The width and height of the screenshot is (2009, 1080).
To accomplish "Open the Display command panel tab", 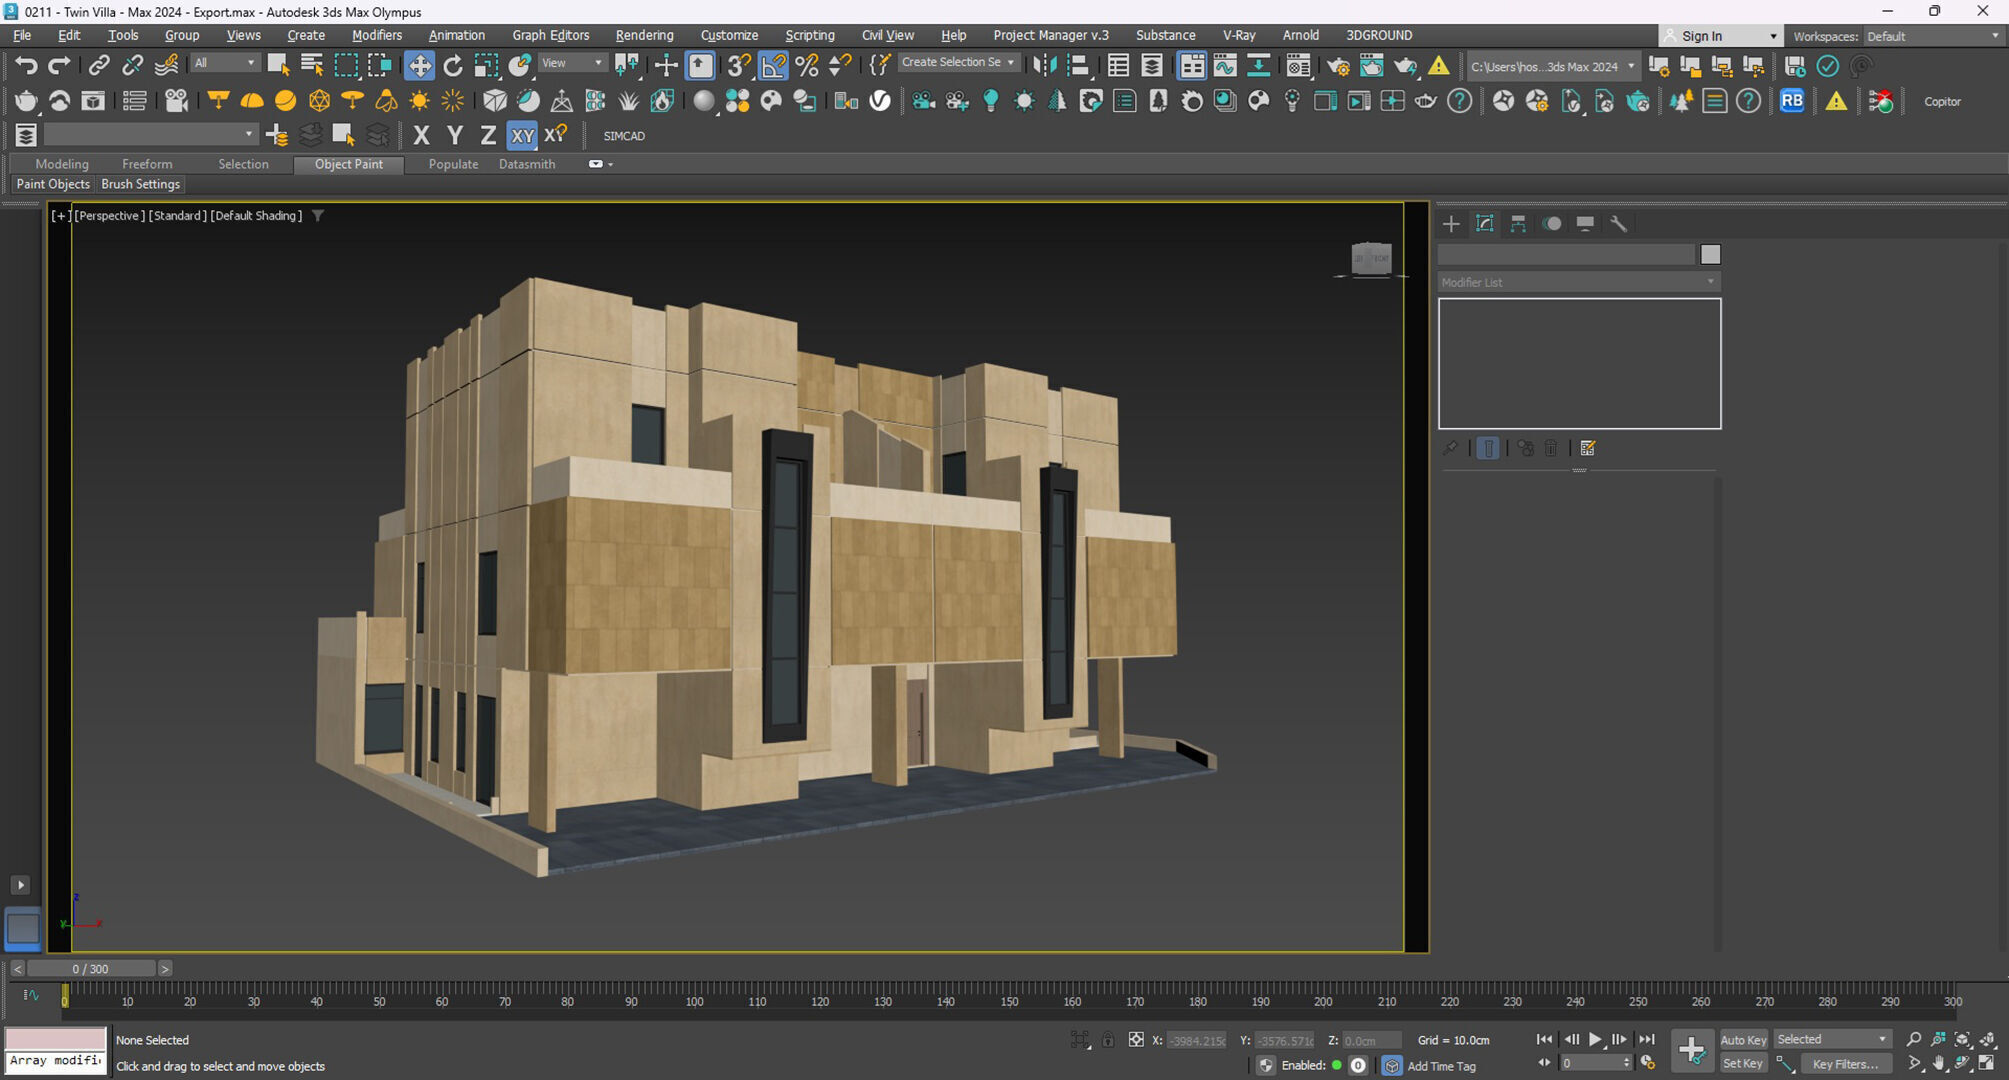I will point(1585,224).
